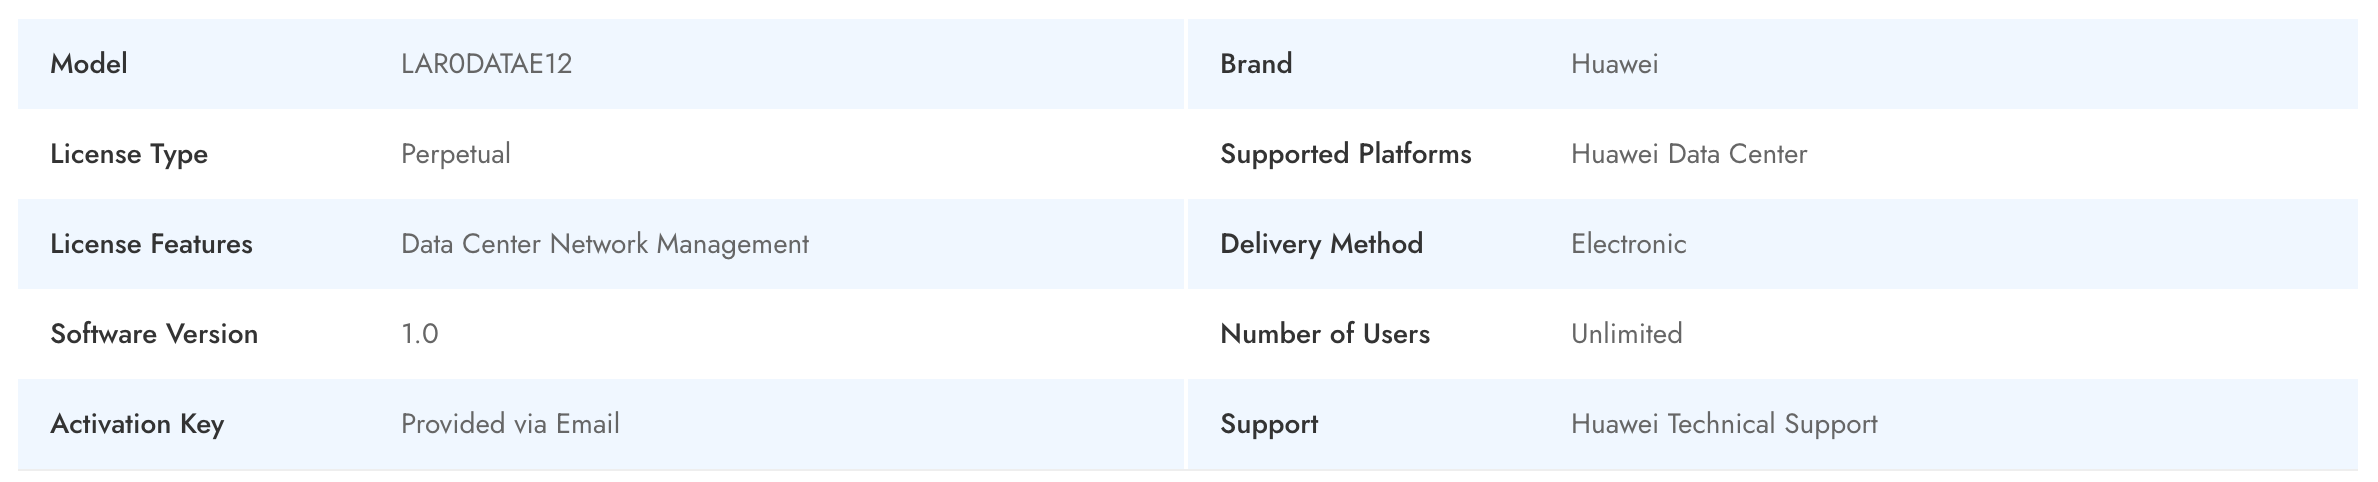Click the Number of Users label
The width and height of the screenshot is (2378, 482).
(x=1325, y=334)
